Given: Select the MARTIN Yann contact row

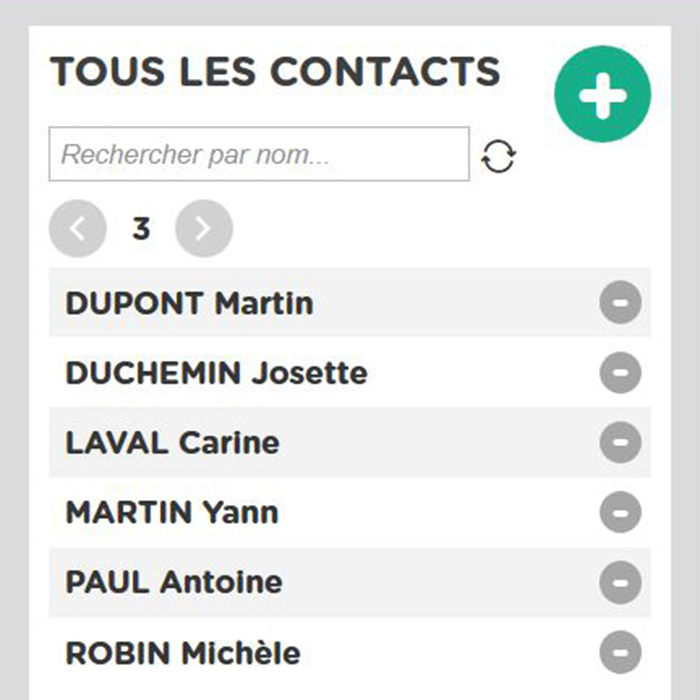Looking at the screenshot, I should point(350,512).
